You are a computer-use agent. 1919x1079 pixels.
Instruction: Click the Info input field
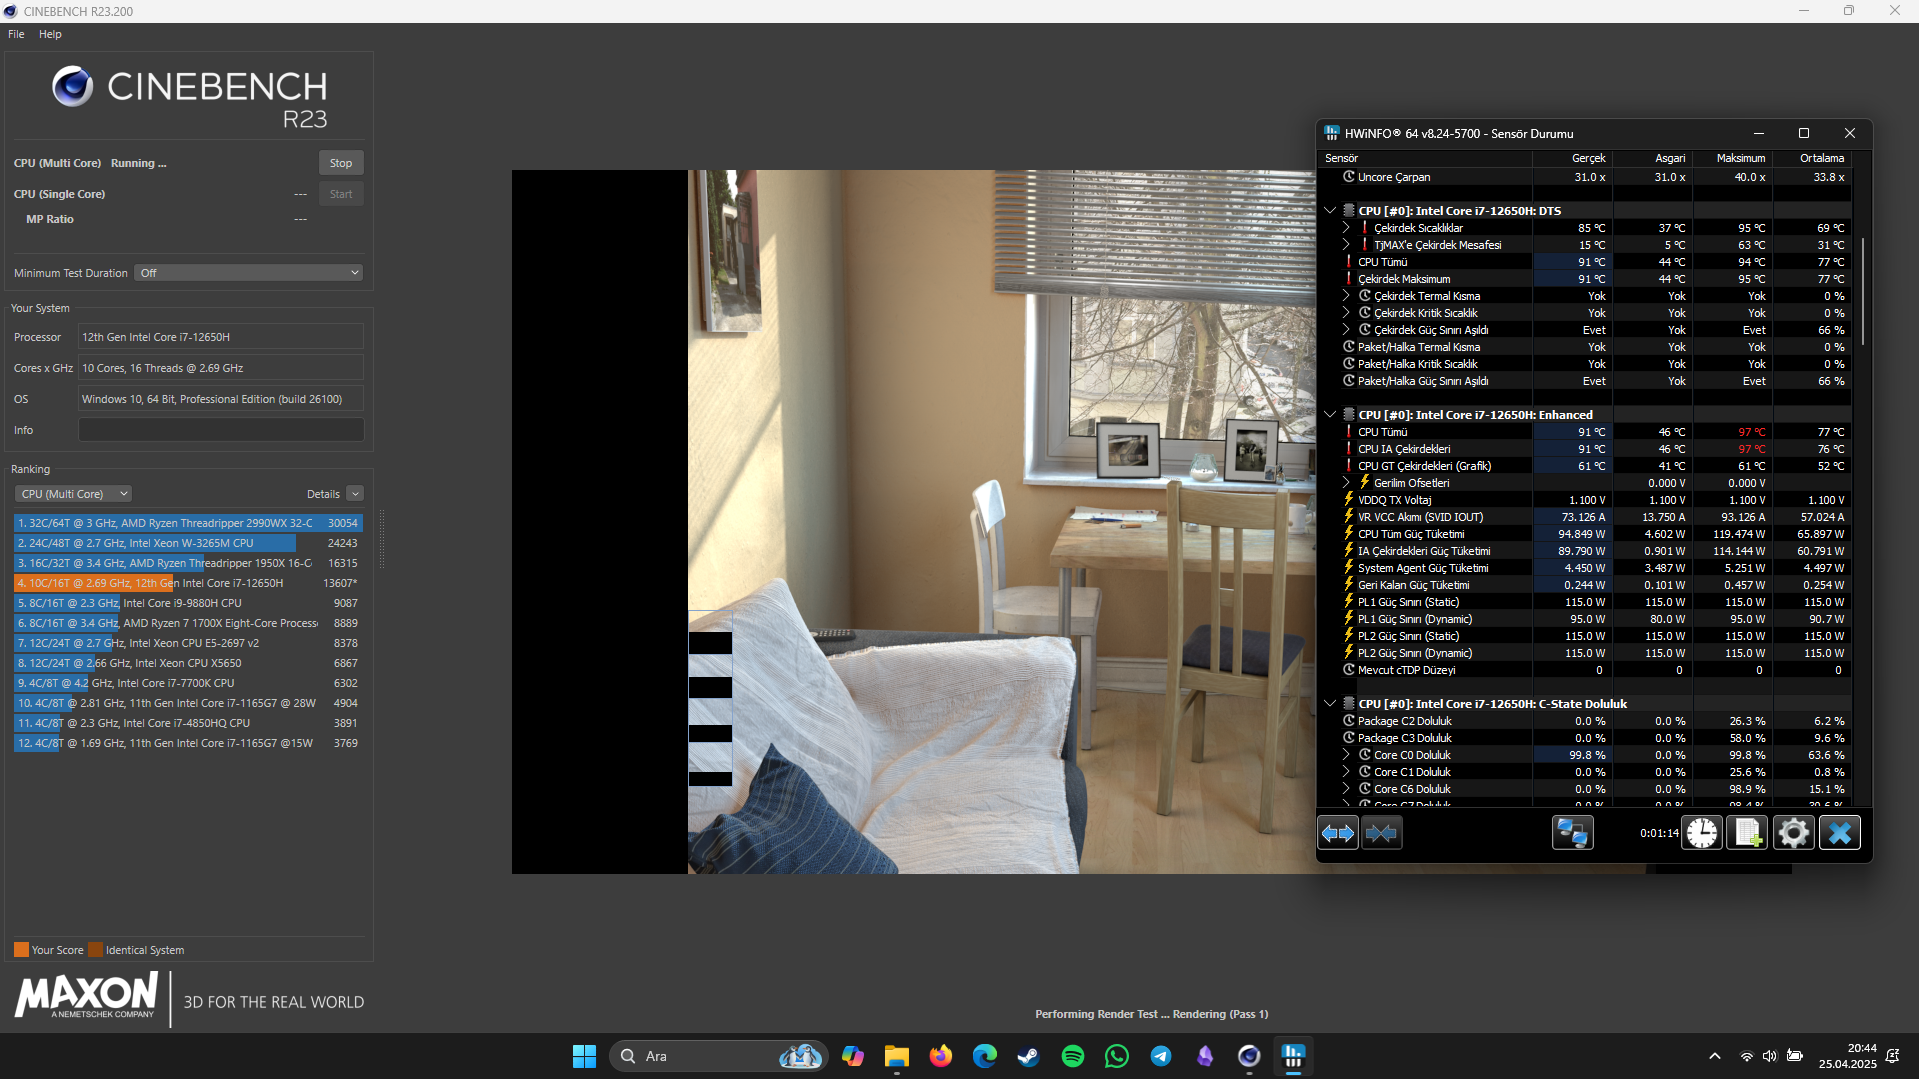[x=221, y=430]
